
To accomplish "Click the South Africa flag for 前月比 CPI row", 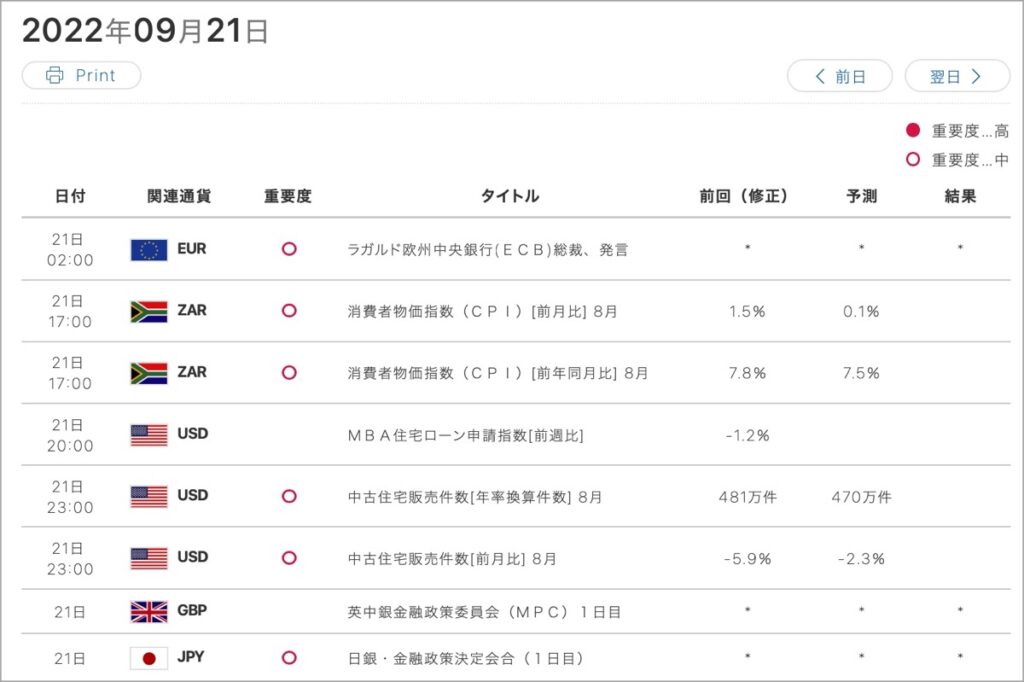I will click(149, 312).
